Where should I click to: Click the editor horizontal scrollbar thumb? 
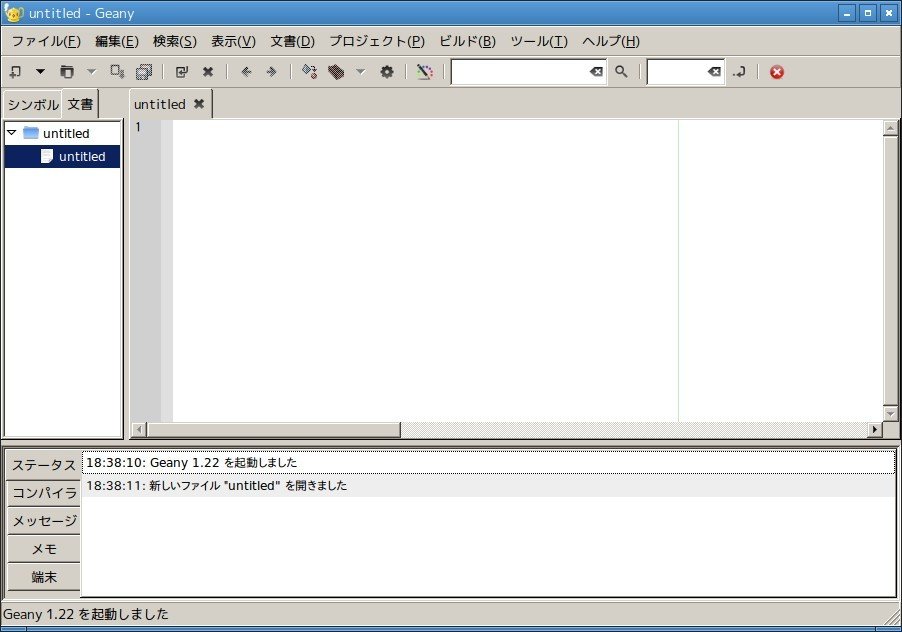[274, 430]
